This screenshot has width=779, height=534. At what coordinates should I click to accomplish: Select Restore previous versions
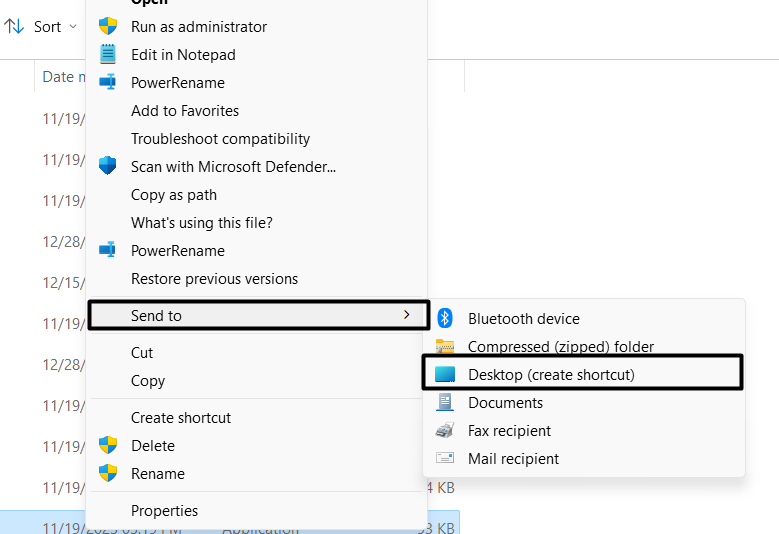(214, 279)
